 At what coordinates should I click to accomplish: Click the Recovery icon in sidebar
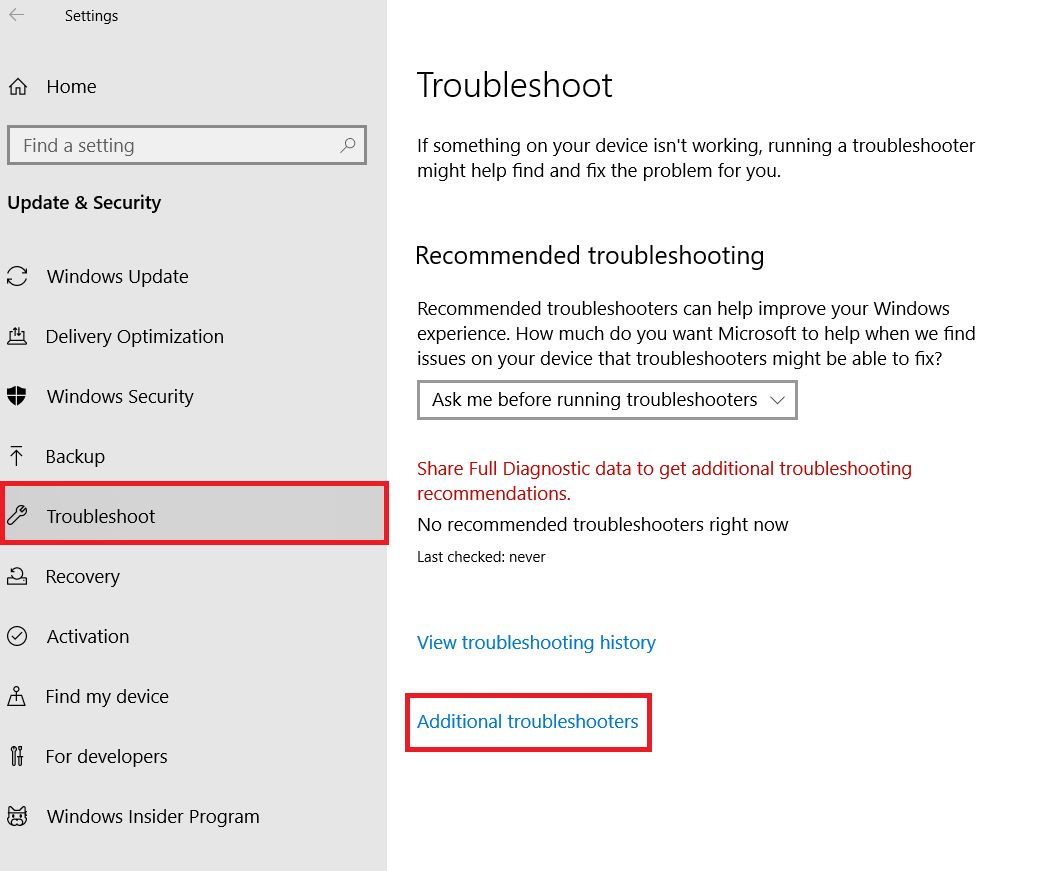click(18, 576)
